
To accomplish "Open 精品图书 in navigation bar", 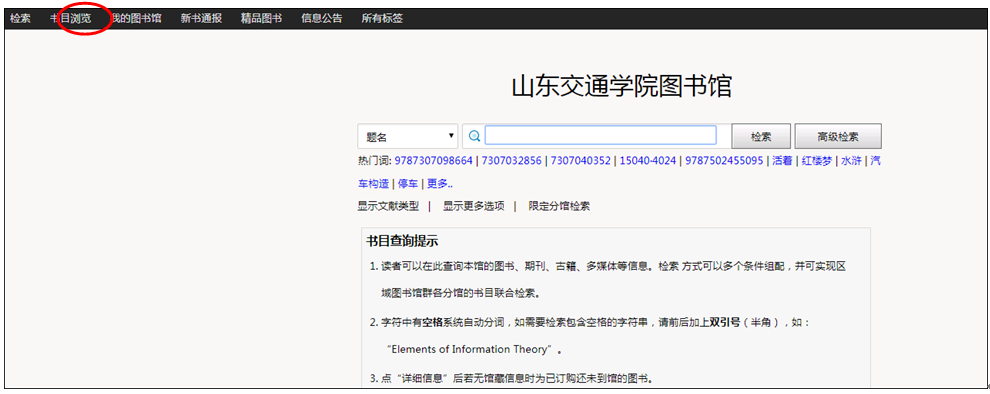I will (261, 18).
